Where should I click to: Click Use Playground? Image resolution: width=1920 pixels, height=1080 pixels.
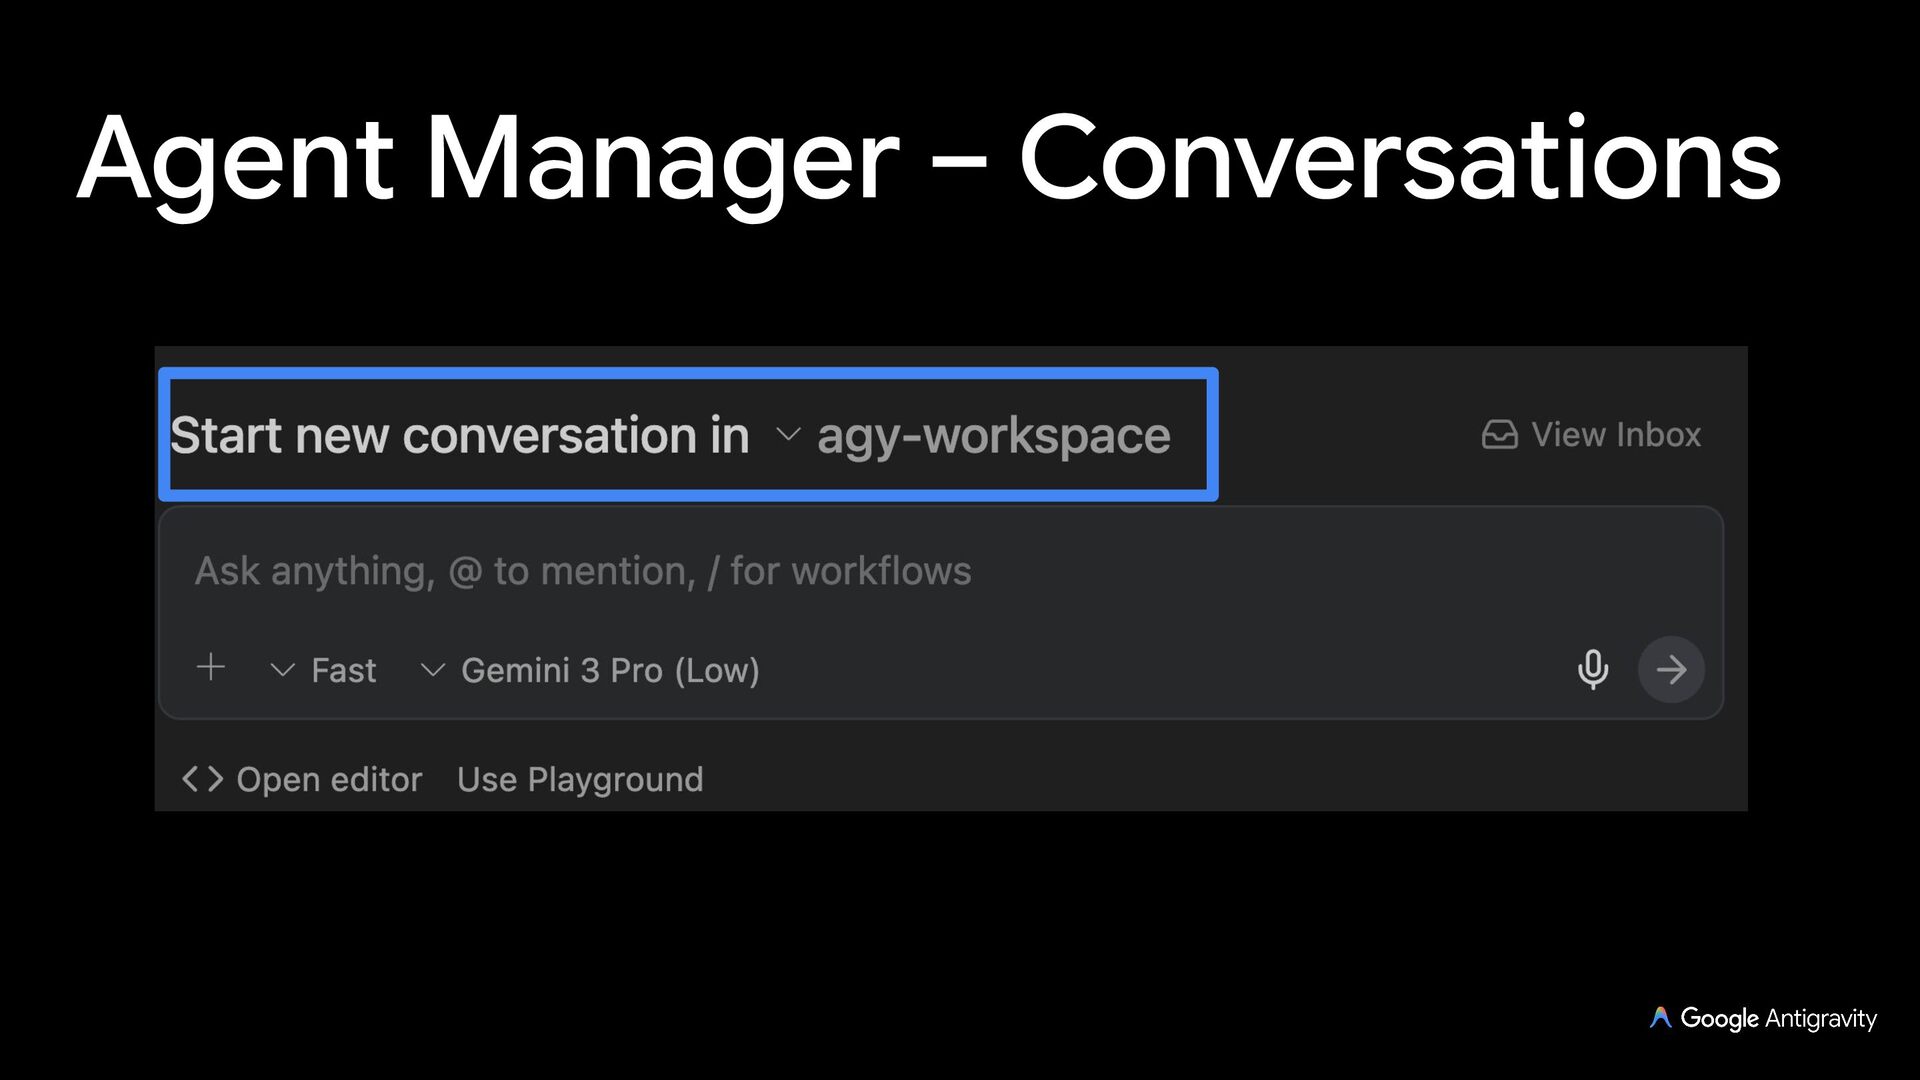(580, 779)
